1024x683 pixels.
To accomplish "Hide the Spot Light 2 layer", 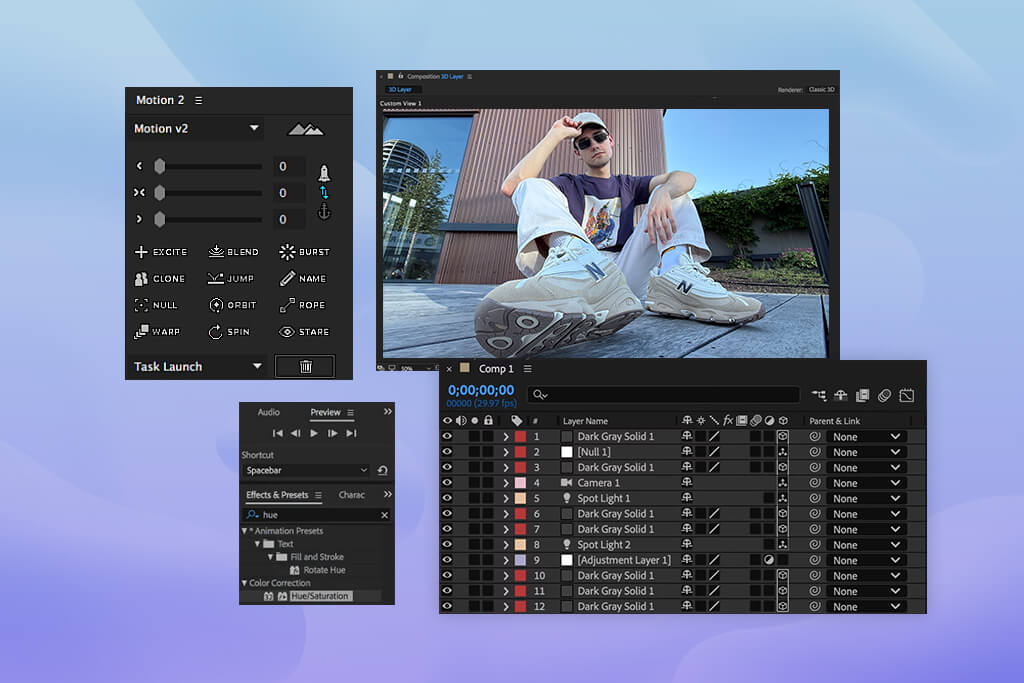I will pos(447,545).
